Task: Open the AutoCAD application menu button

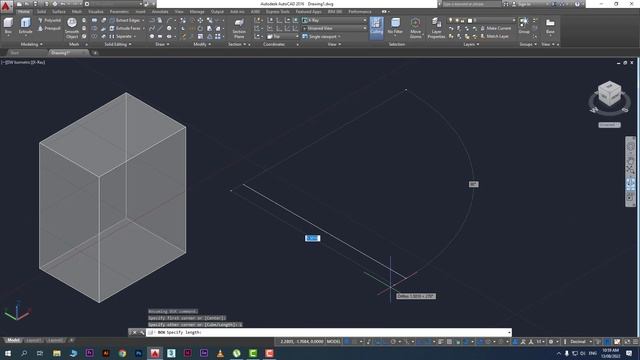Action: [x=6, y=7]
